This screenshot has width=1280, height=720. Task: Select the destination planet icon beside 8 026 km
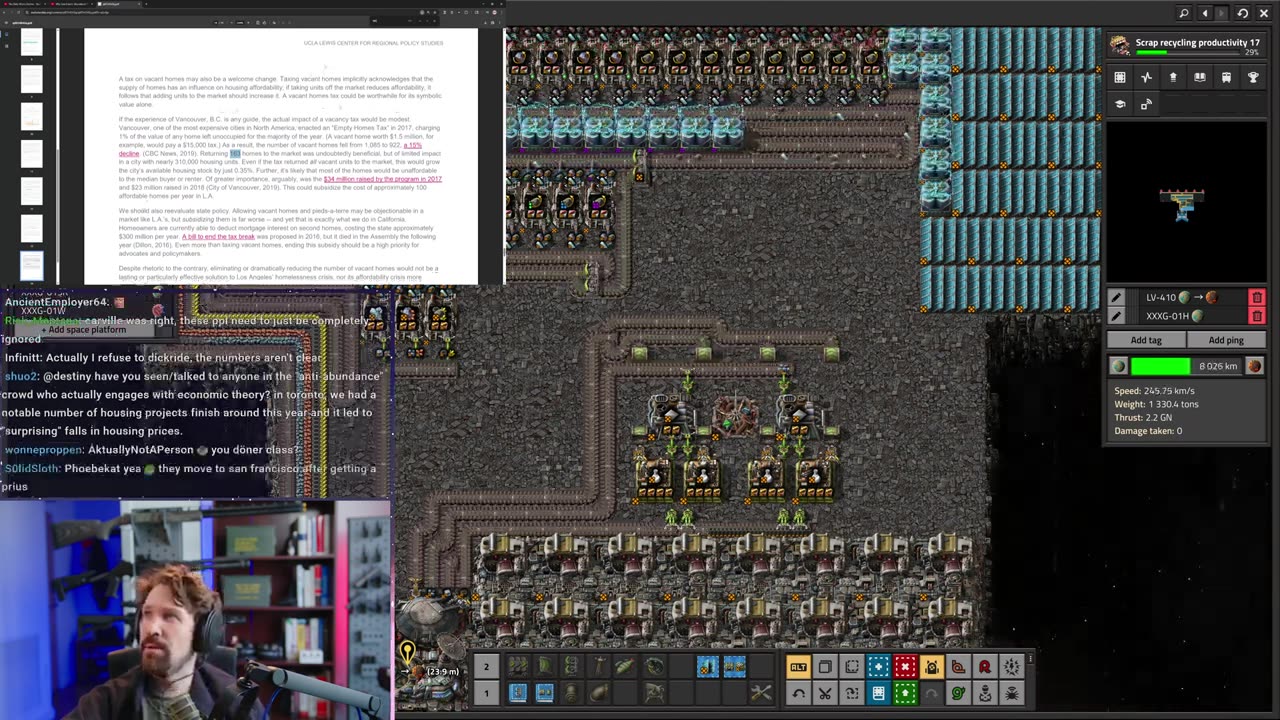point(1254,366)
